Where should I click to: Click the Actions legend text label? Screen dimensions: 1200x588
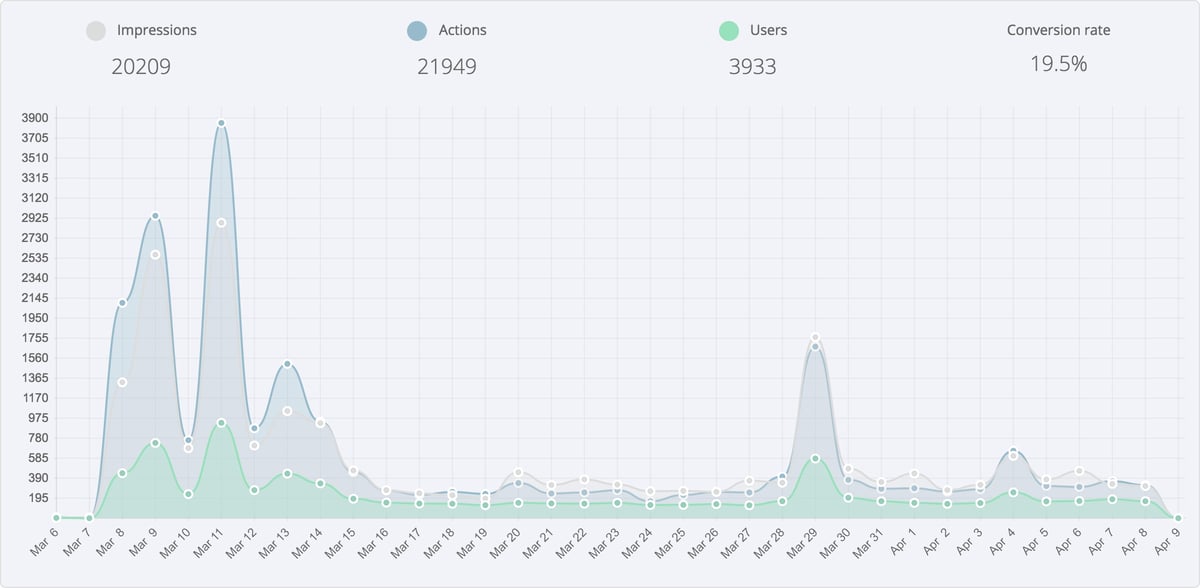(x=463, y=30)
